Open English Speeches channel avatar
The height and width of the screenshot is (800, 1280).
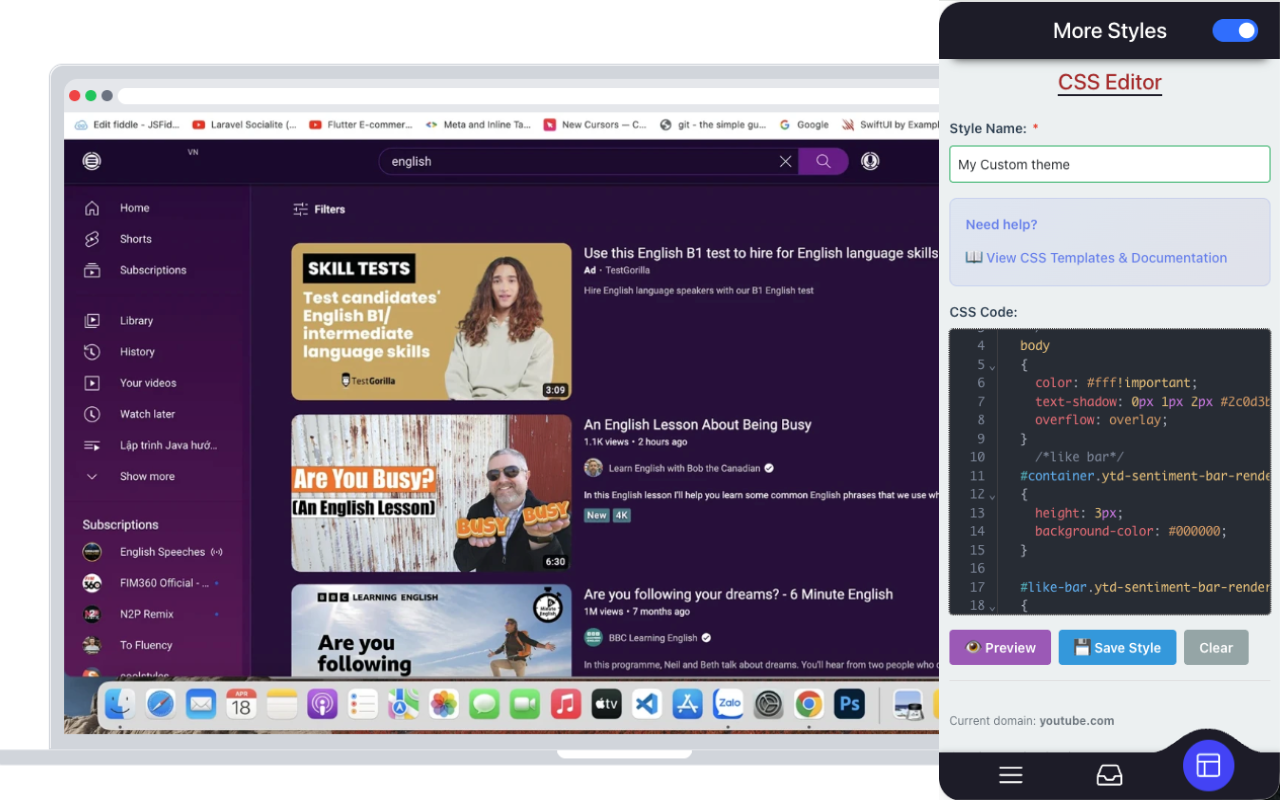[92, 552]
